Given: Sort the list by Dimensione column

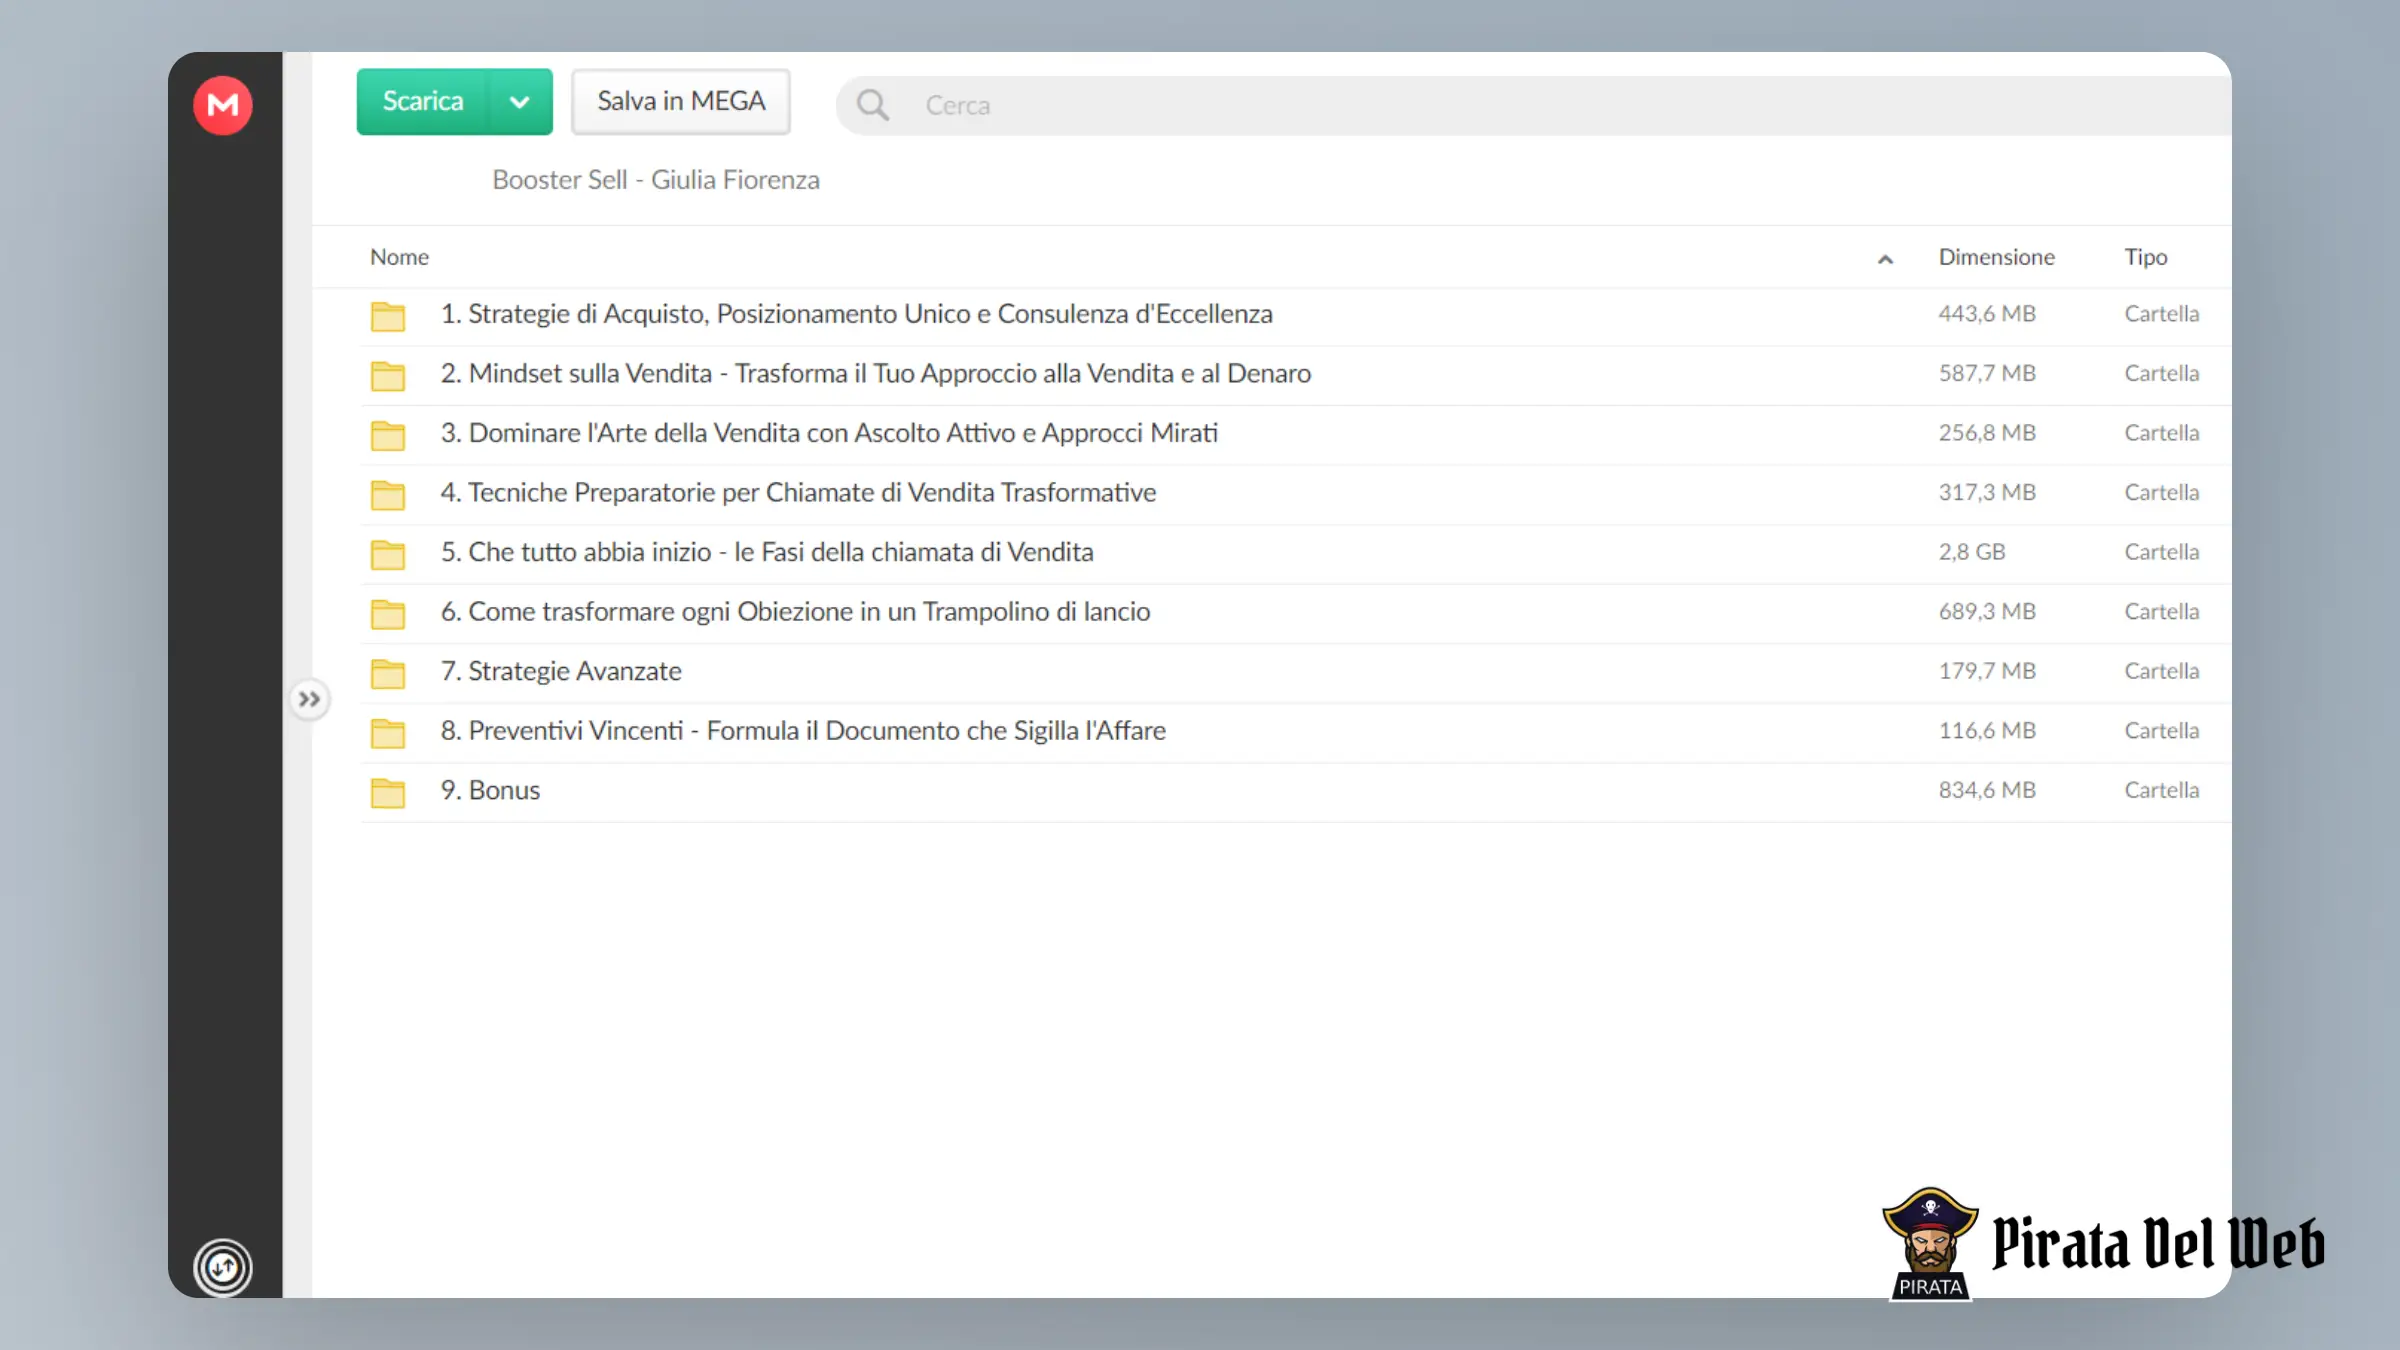Looking at the screenshot, I should 1997,257.
